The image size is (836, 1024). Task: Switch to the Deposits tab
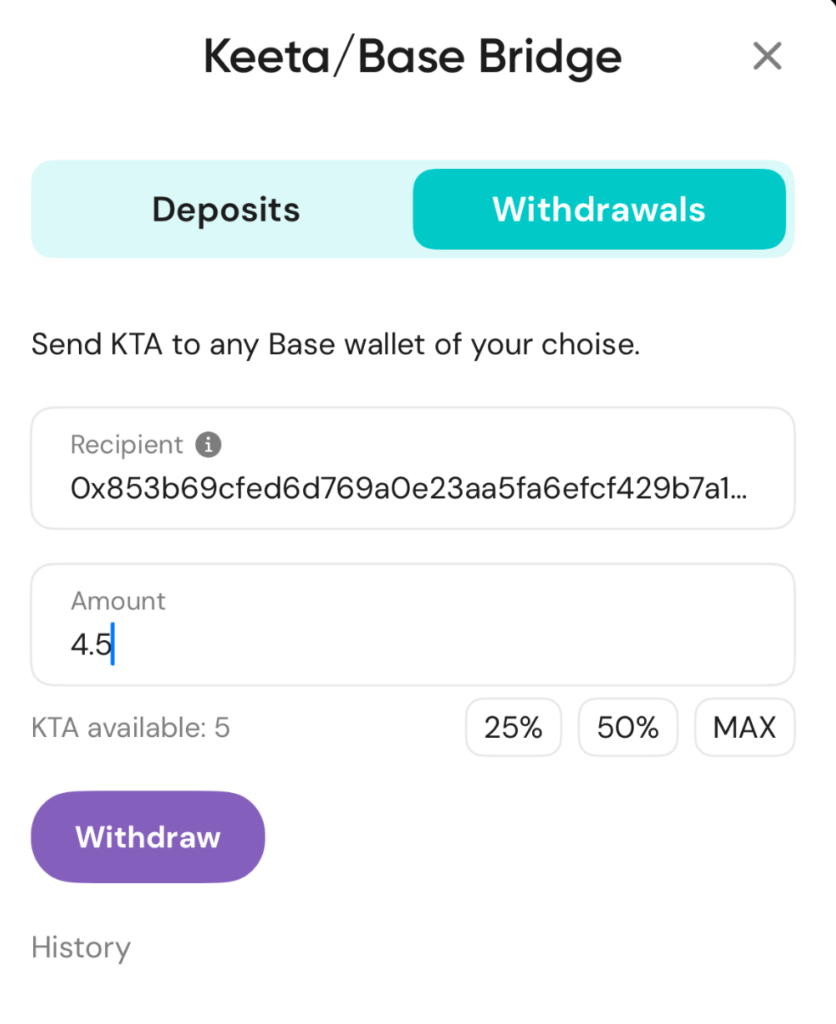point(226,210)
